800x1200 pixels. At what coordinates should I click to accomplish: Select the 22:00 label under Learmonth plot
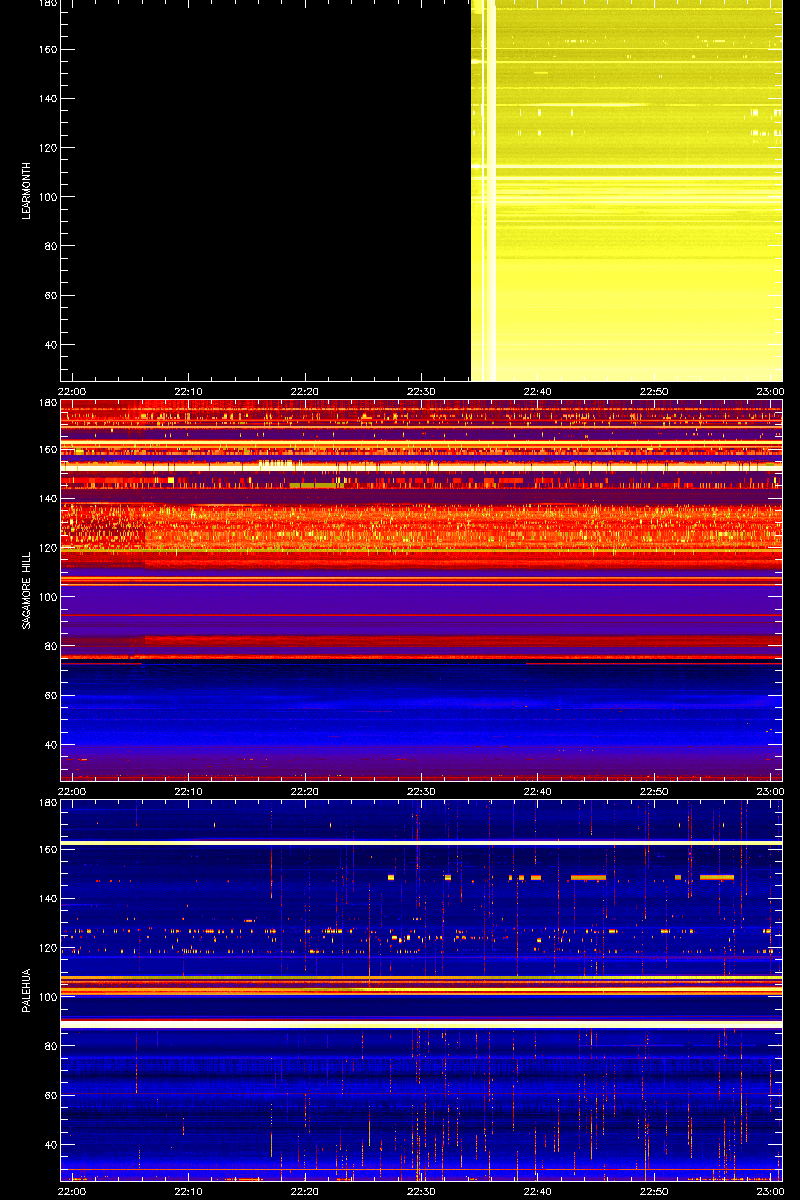tap(72, 391)
